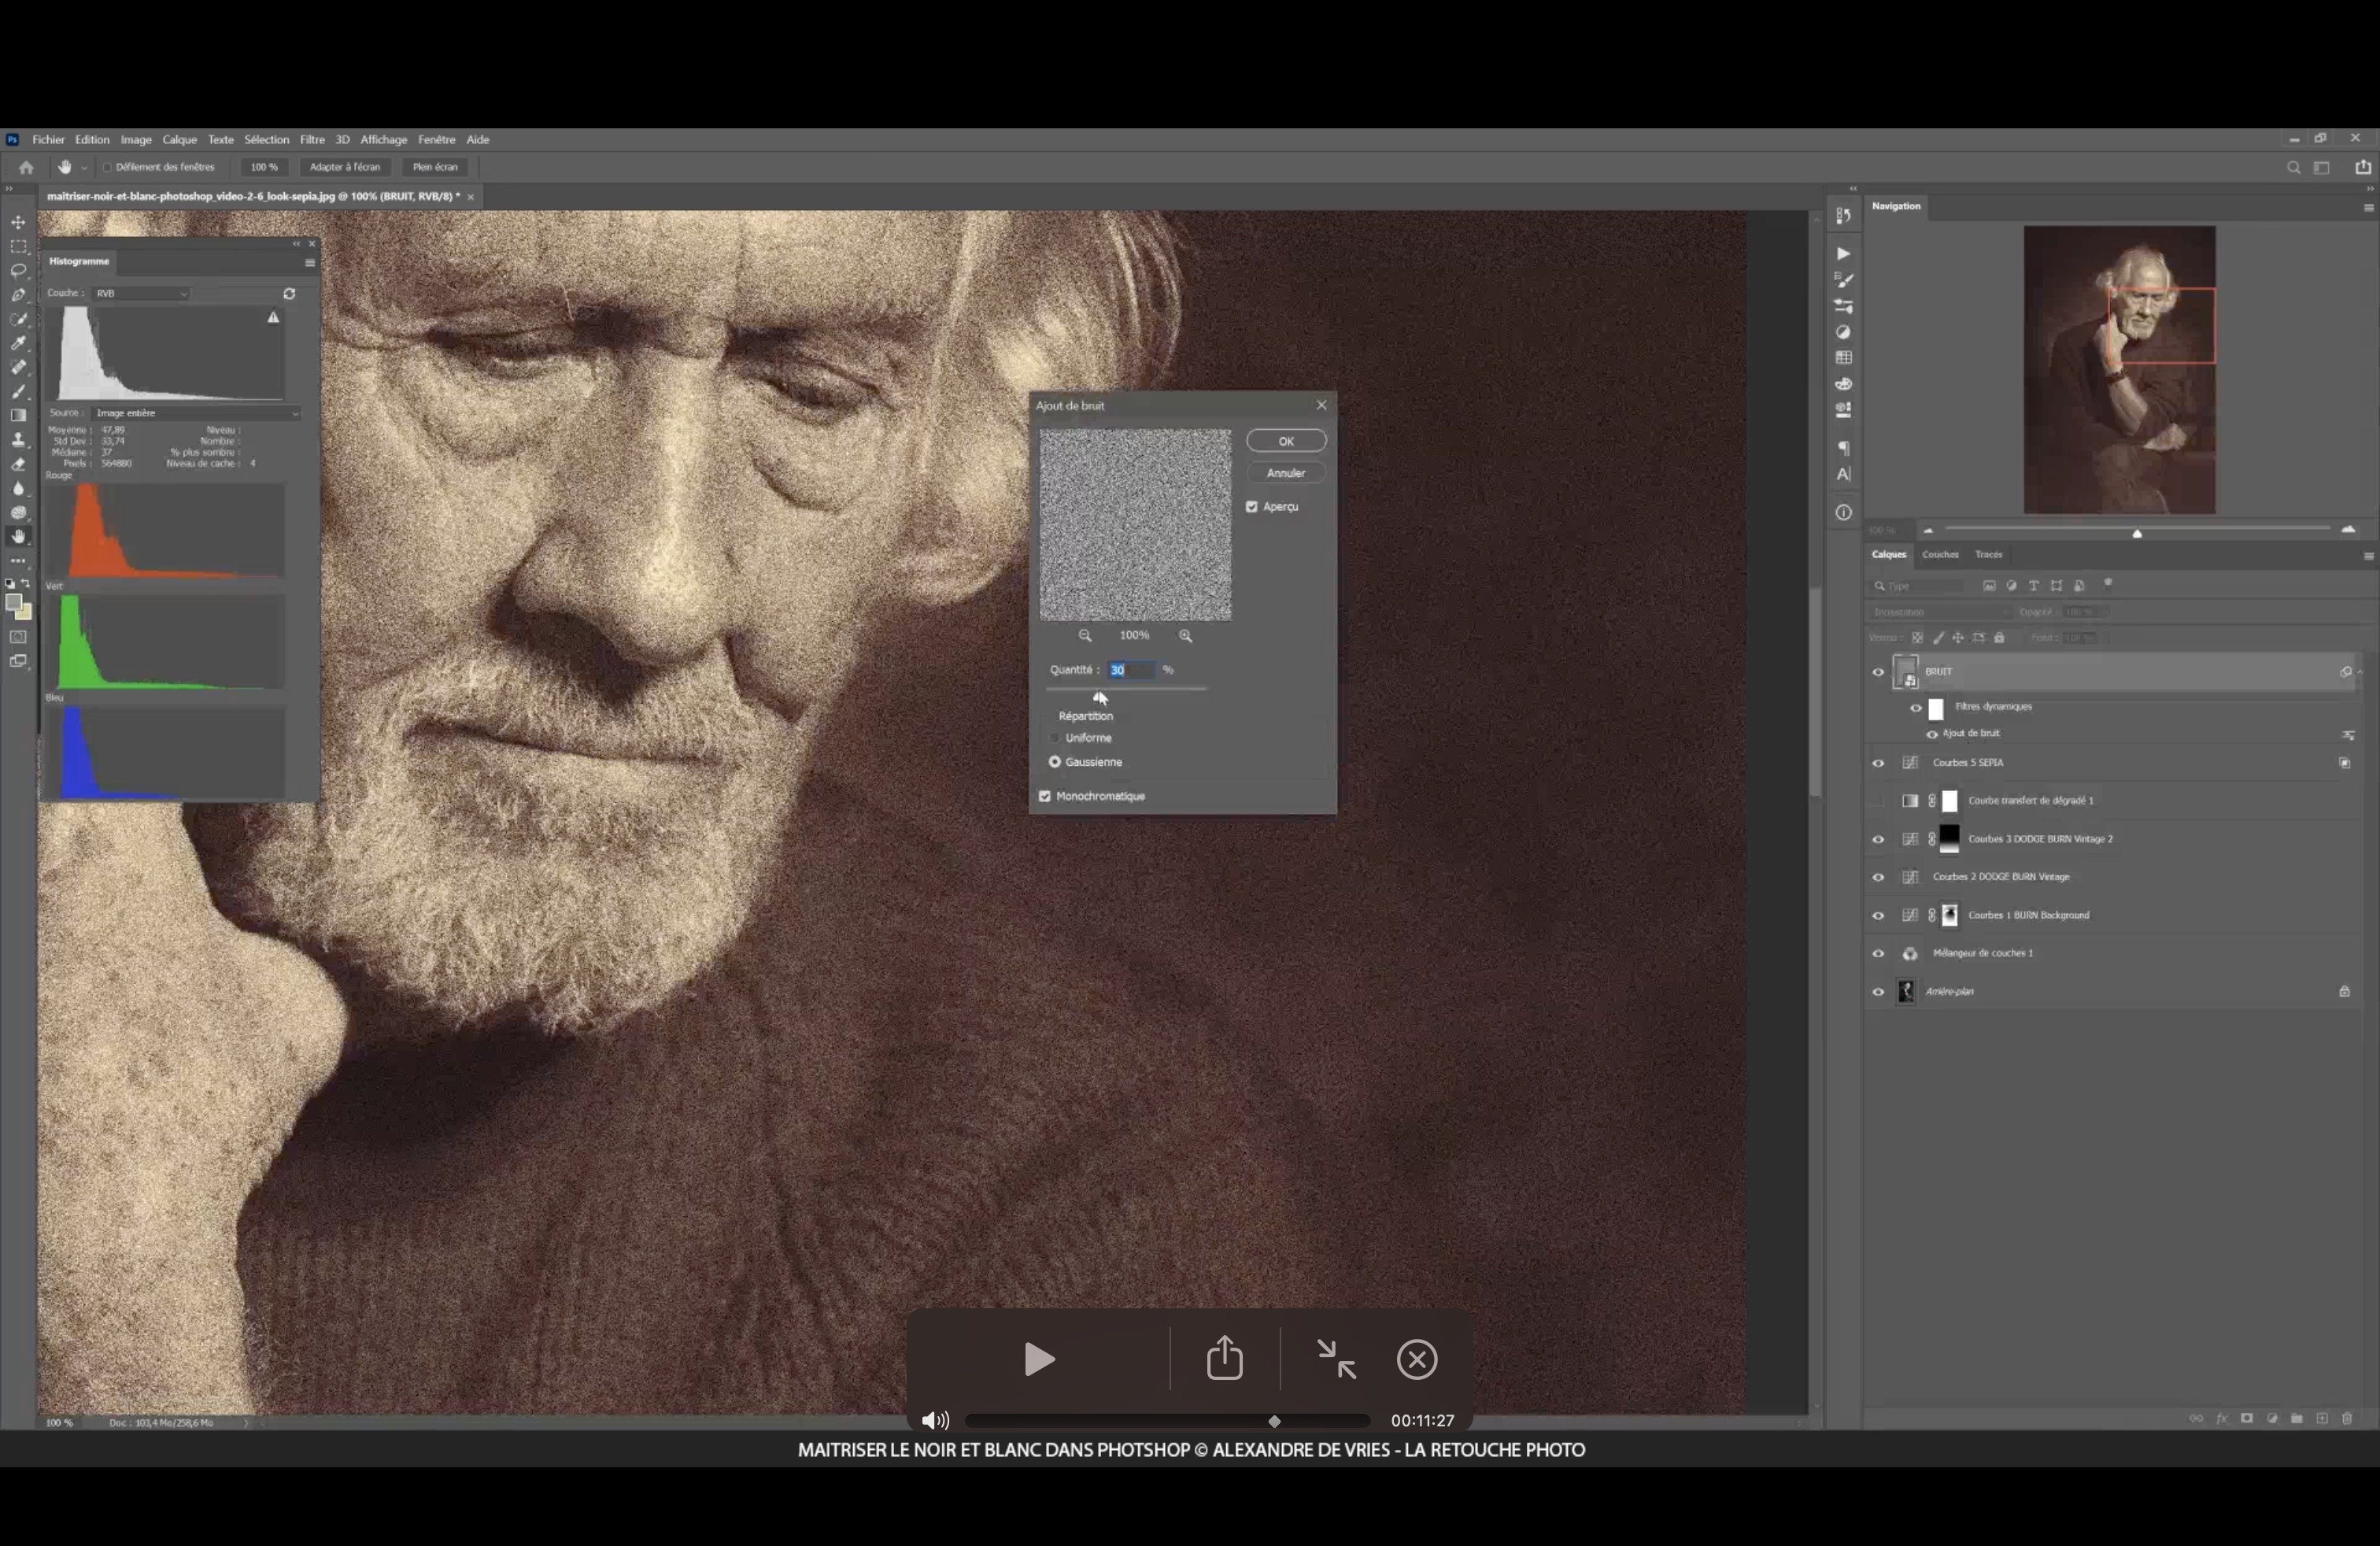
Task: Select the Eyedropper tool
Action: [x=18, y=343]
